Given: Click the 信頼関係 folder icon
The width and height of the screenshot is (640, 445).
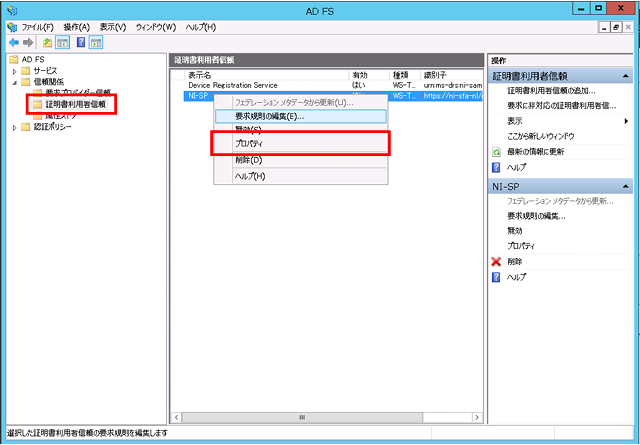Looking at the screenshot, I should [x=26, y=82].
